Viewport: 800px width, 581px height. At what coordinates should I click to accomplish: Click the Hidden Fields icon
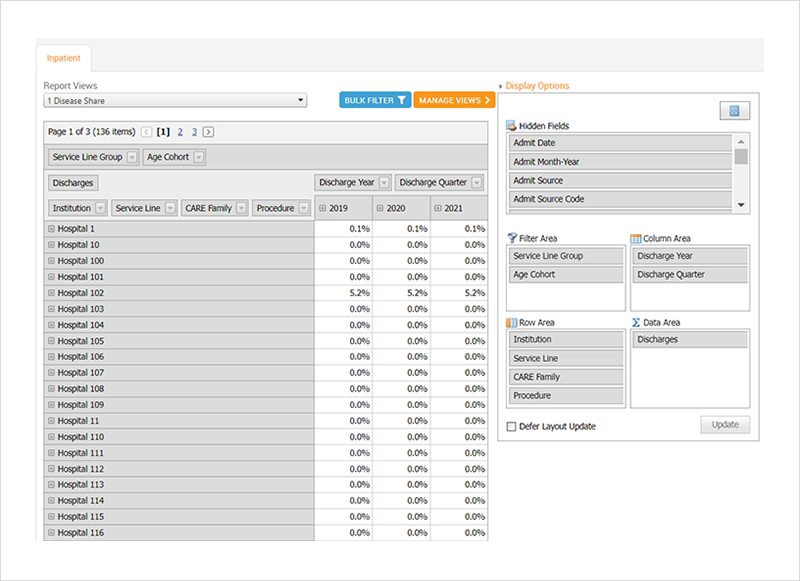[x=511, y=125]
